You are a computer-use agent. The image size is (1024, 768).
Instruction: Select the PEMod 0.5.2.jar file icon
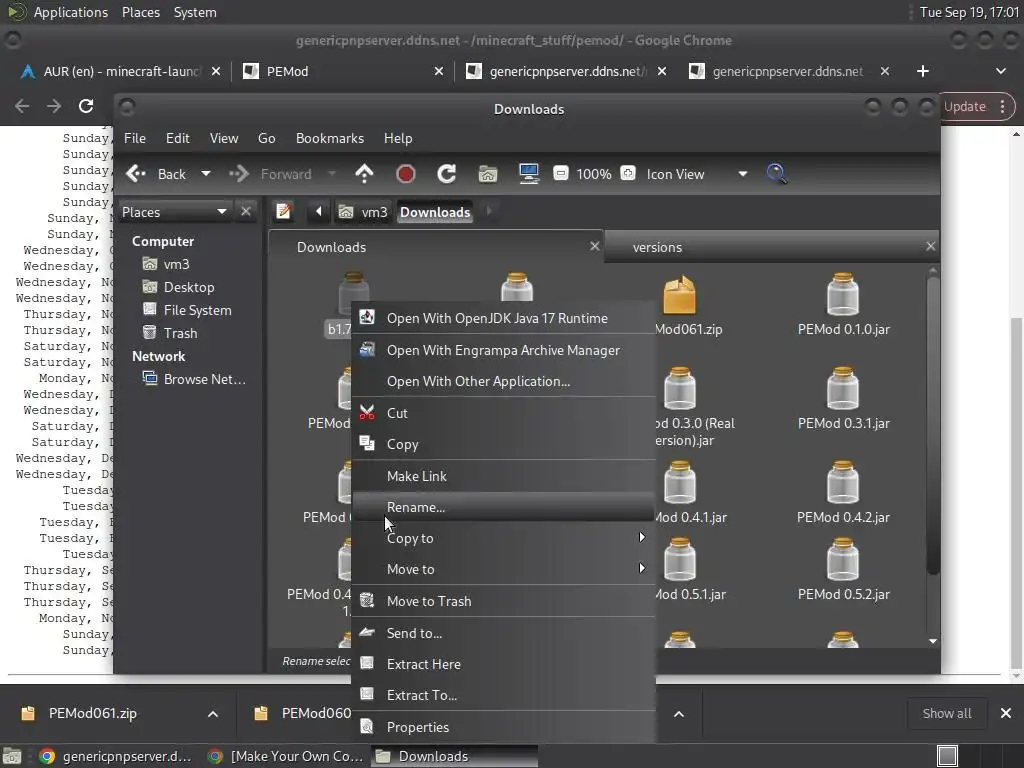point(842,560)
